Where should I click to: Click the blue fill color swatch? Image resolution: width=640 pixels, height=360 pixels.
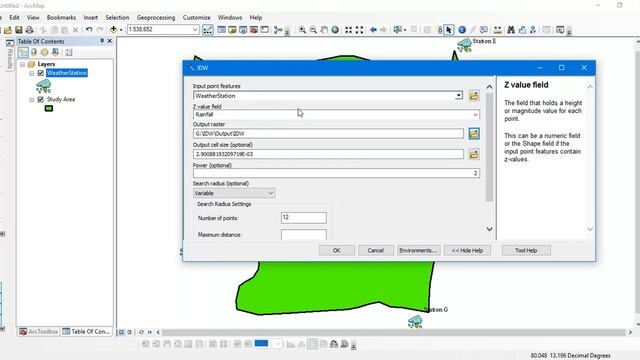(262, 343)
